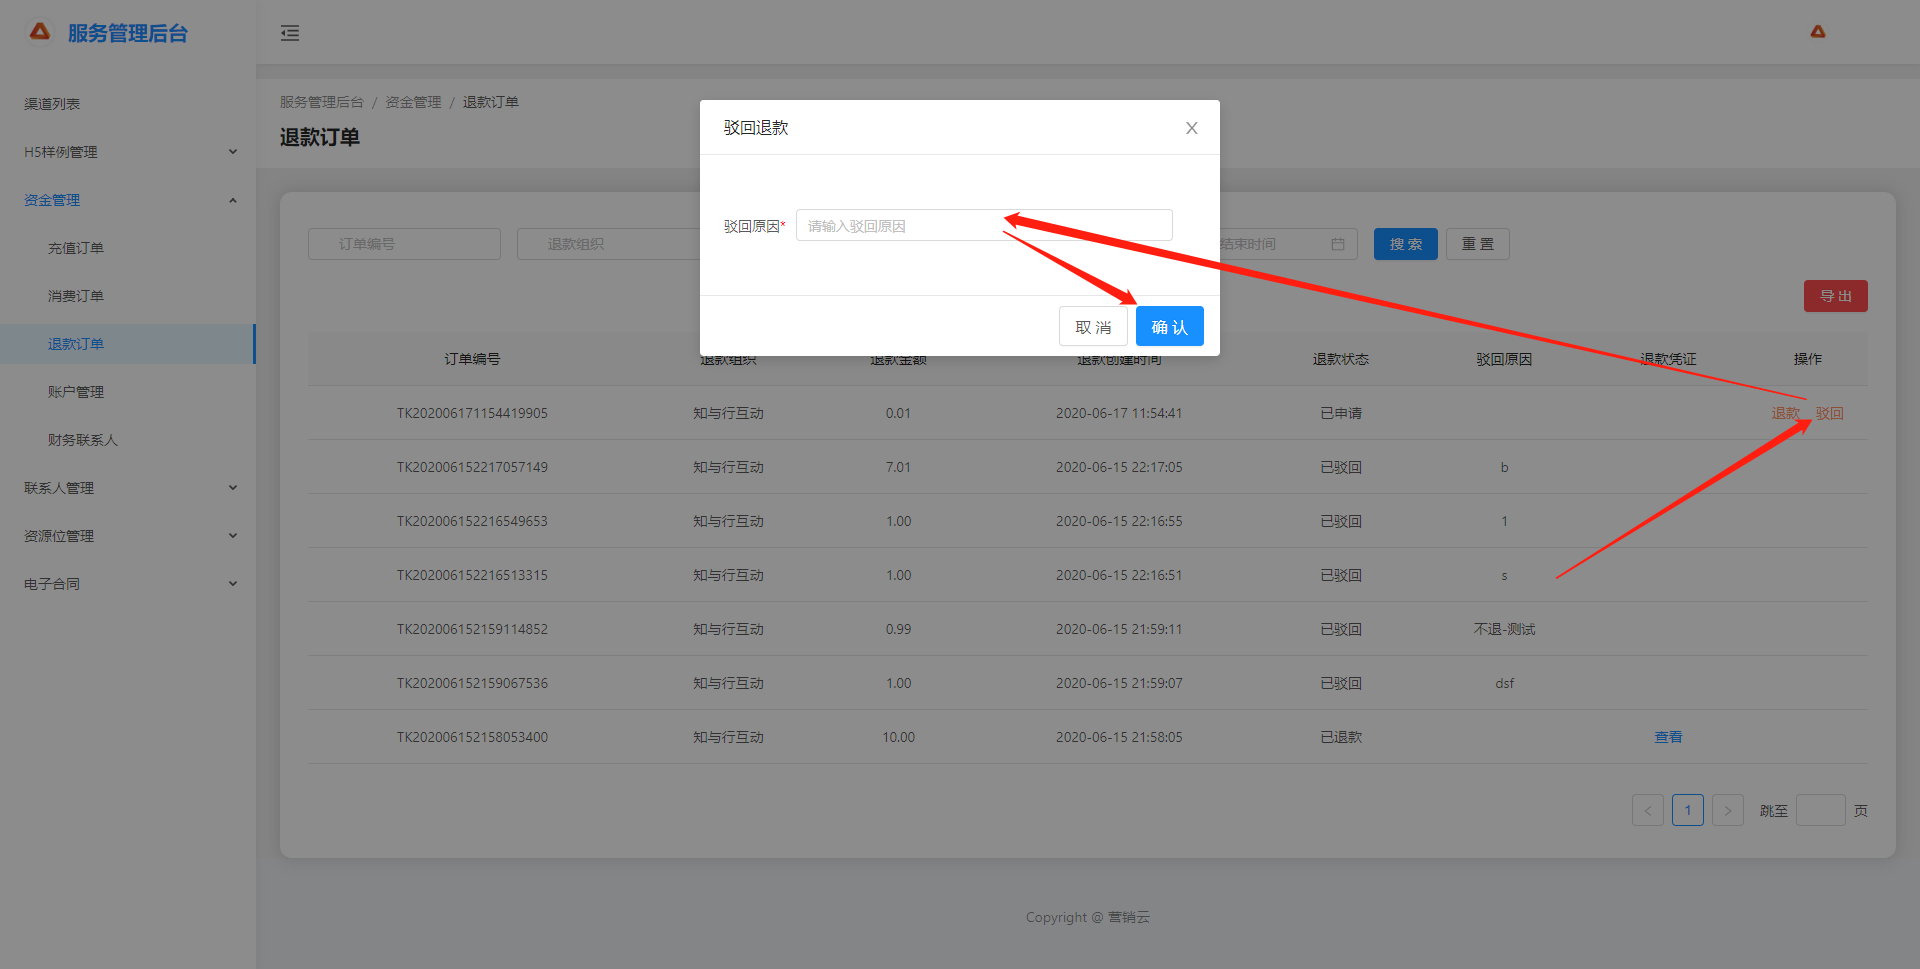Click 已退款 status cell
This screenshot has height=969, width=1920.
pyautogui.click(x=1341, y=737)
